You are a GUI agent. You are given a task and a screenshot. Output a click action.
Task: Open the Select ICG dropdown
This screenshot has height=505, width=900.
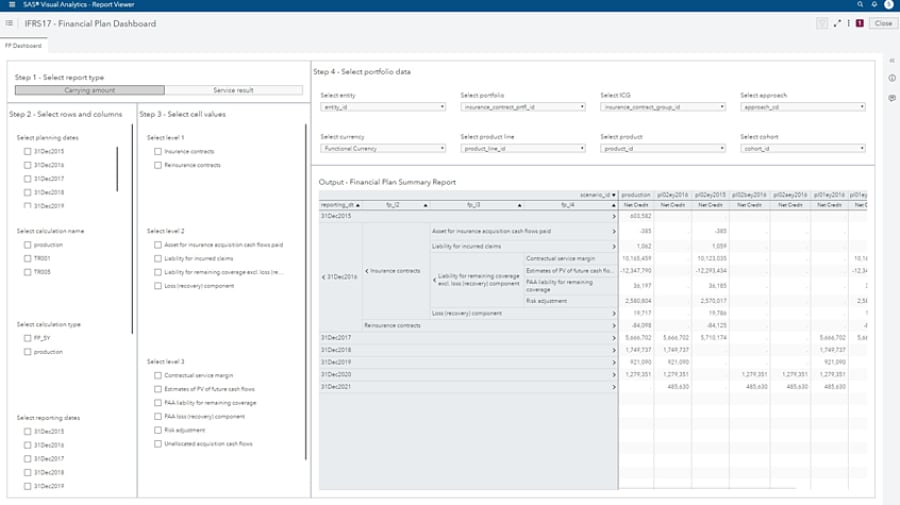[663, 107]
